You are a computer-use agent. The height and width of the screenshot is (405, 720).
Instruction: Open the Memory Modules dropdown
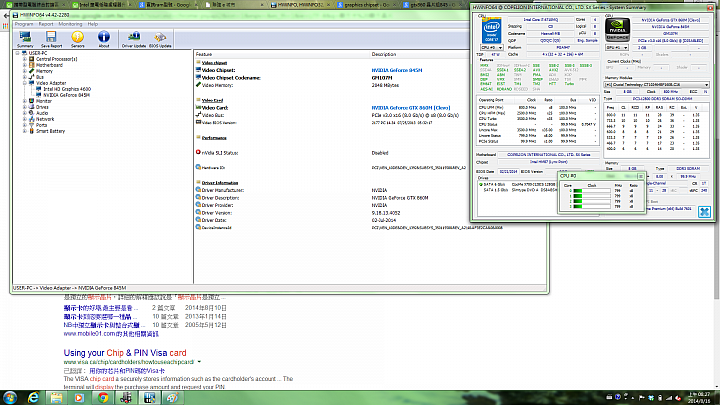(x=657, y=84)
